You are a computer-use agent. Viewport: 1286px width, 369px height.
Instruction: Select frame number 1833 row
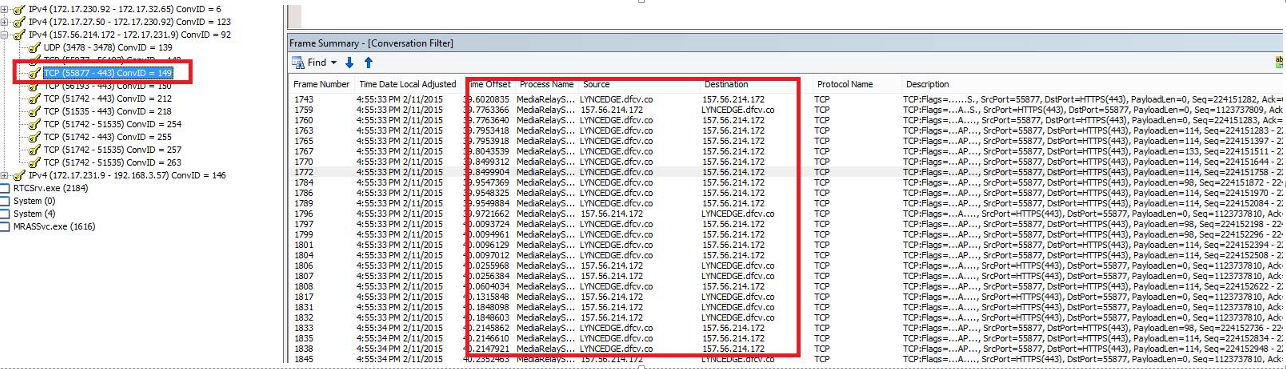(x=787, y=327)
